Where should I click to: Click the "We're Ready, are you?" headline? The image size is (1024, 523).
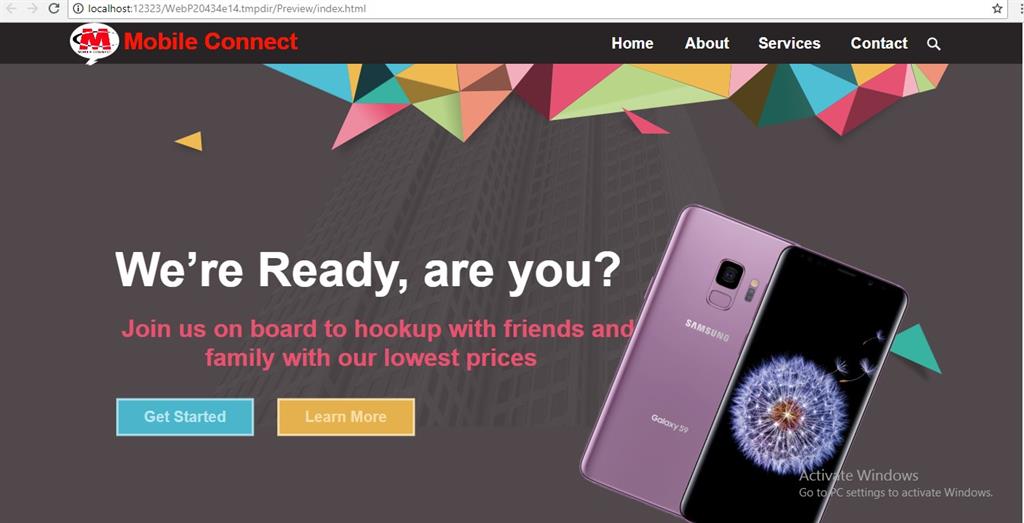368,269
